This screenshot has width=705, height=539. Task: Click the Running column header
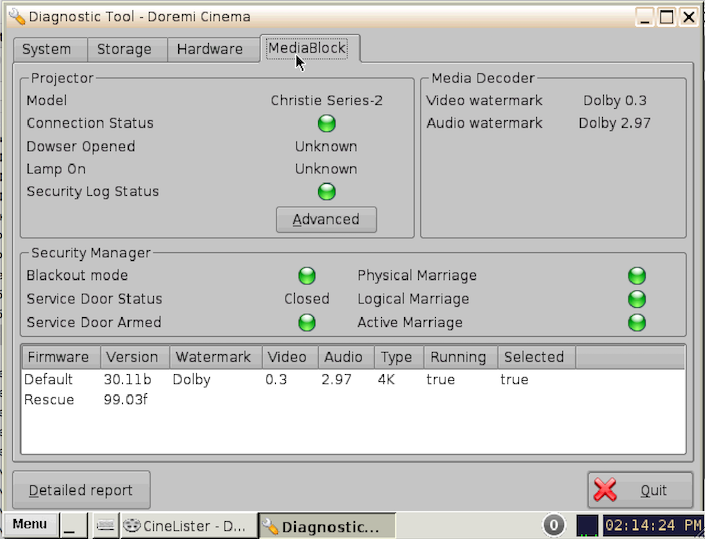click(x=460, y=357)
